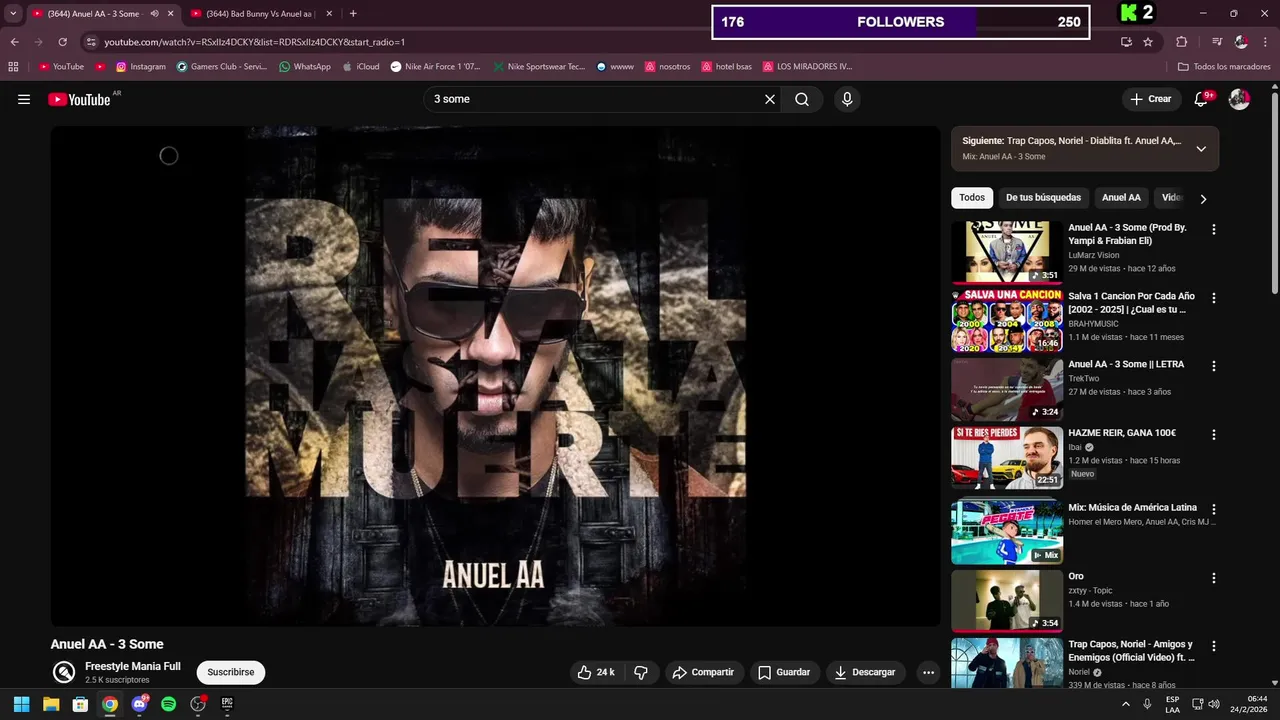
Task: Open HAZME REIR GANA 100€ thumbnail
Action: click(x=1007, y=458)
